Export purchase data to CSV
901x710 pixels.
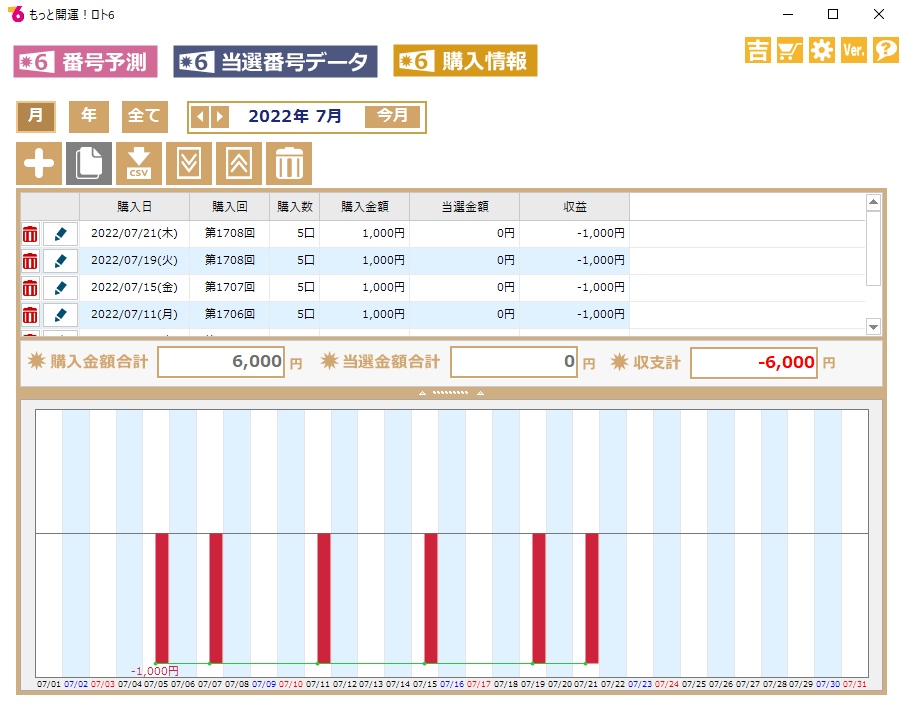pos(138,163)
